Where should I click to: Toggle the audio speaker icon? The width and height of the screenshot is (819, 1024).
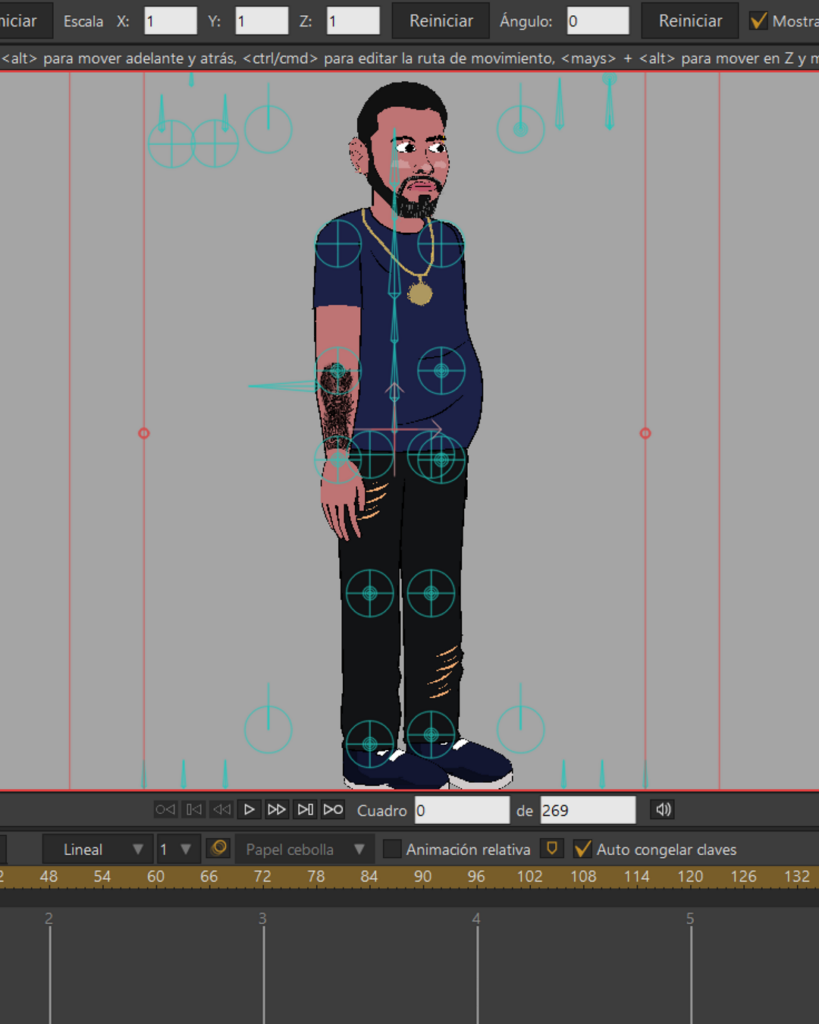(x=663, y=810)
